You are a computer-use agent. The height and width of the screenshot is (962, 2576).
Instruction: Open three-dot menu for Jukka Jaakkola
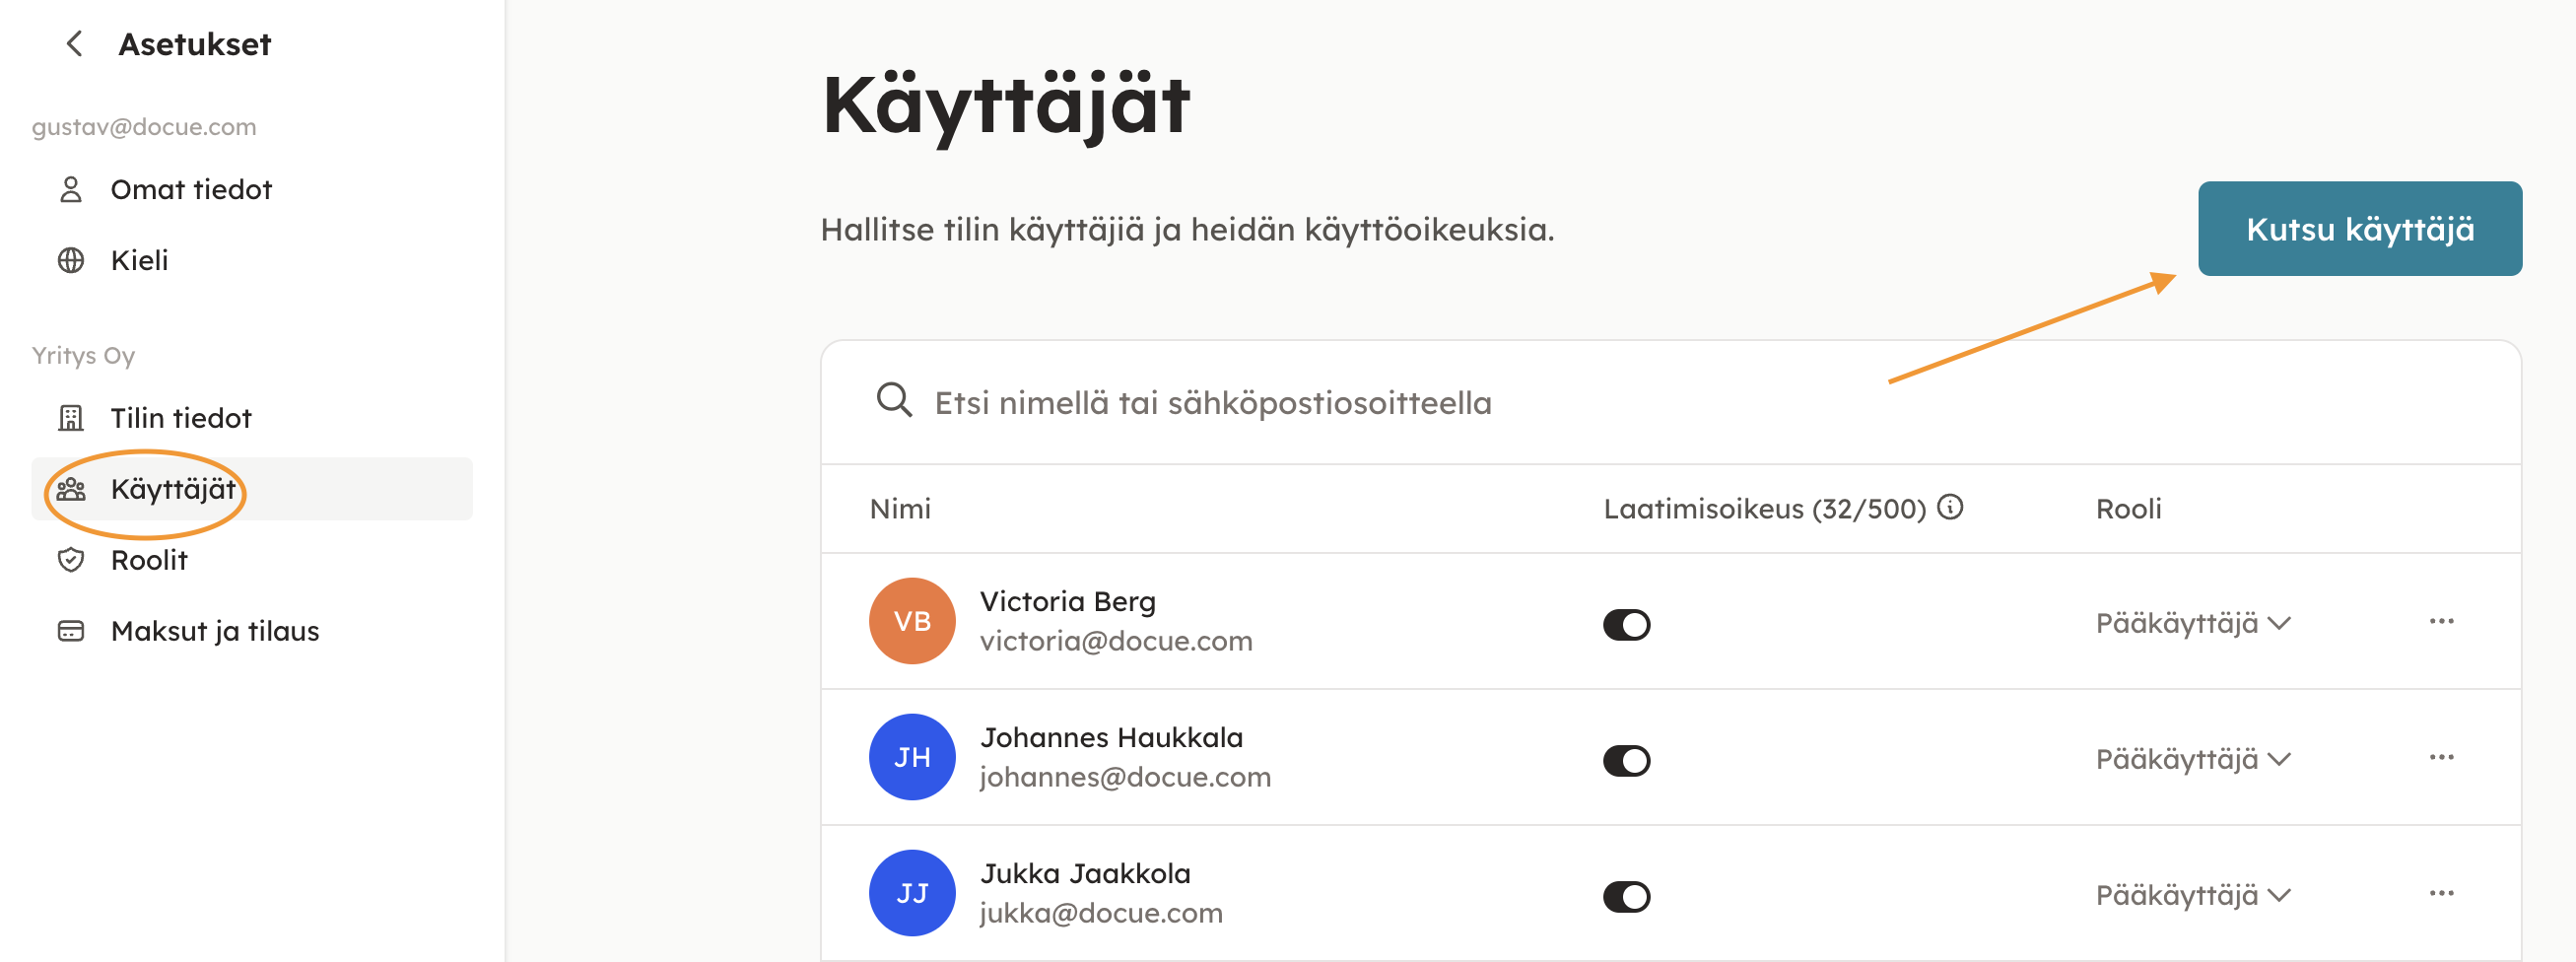pyautogui.click(x=2441, y=893)
